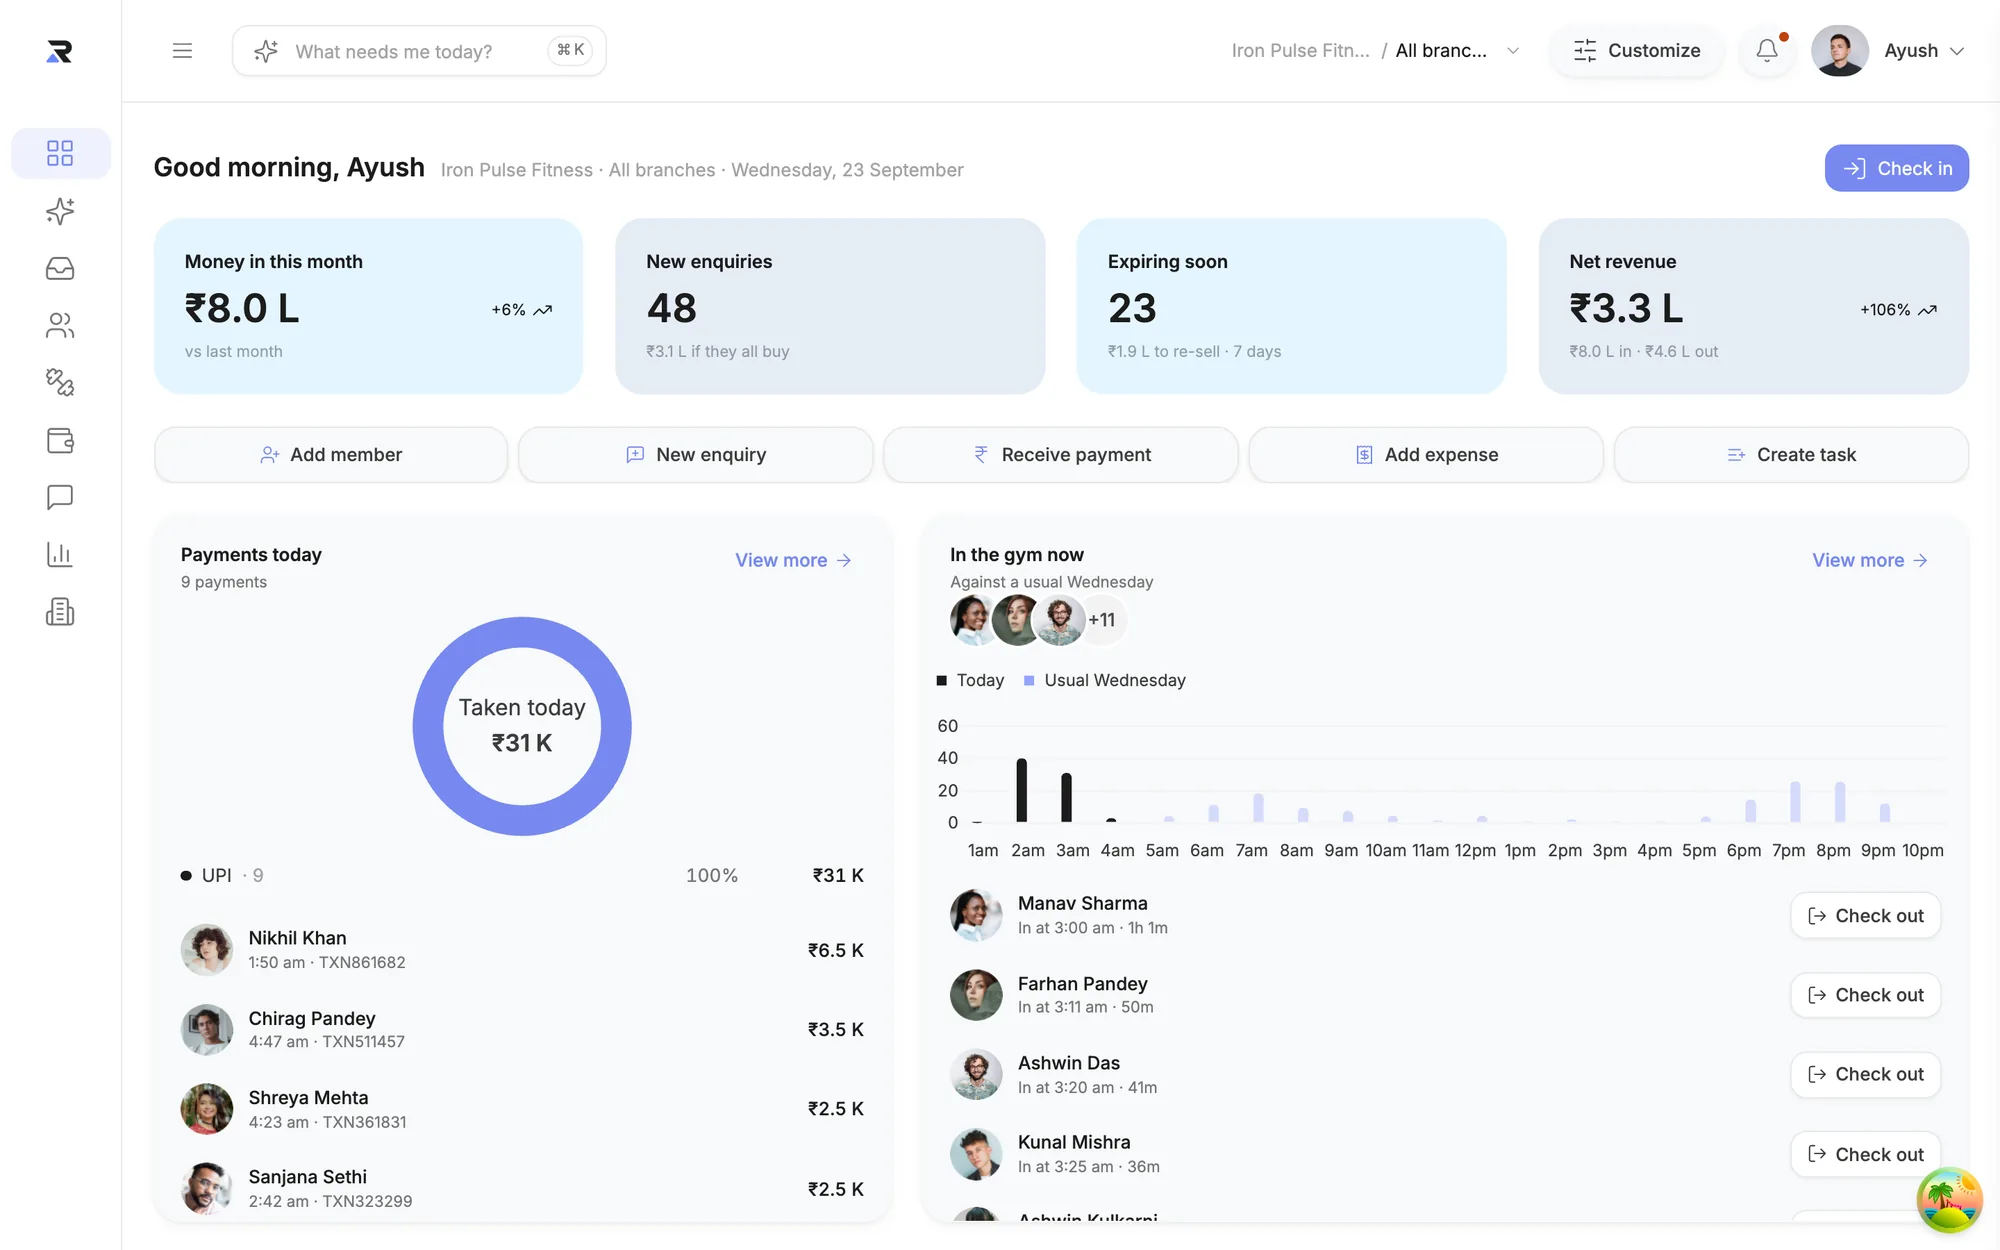2000x1250 pixels.
Task: Open the wallet icon in sidebar
Action: 60,440
